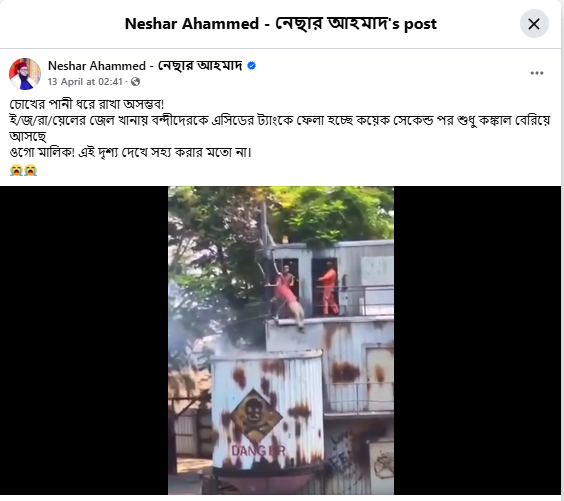Play the video of the rusty tank
The width and height of the screenshot is (564, 501).
tap(281, 340)
